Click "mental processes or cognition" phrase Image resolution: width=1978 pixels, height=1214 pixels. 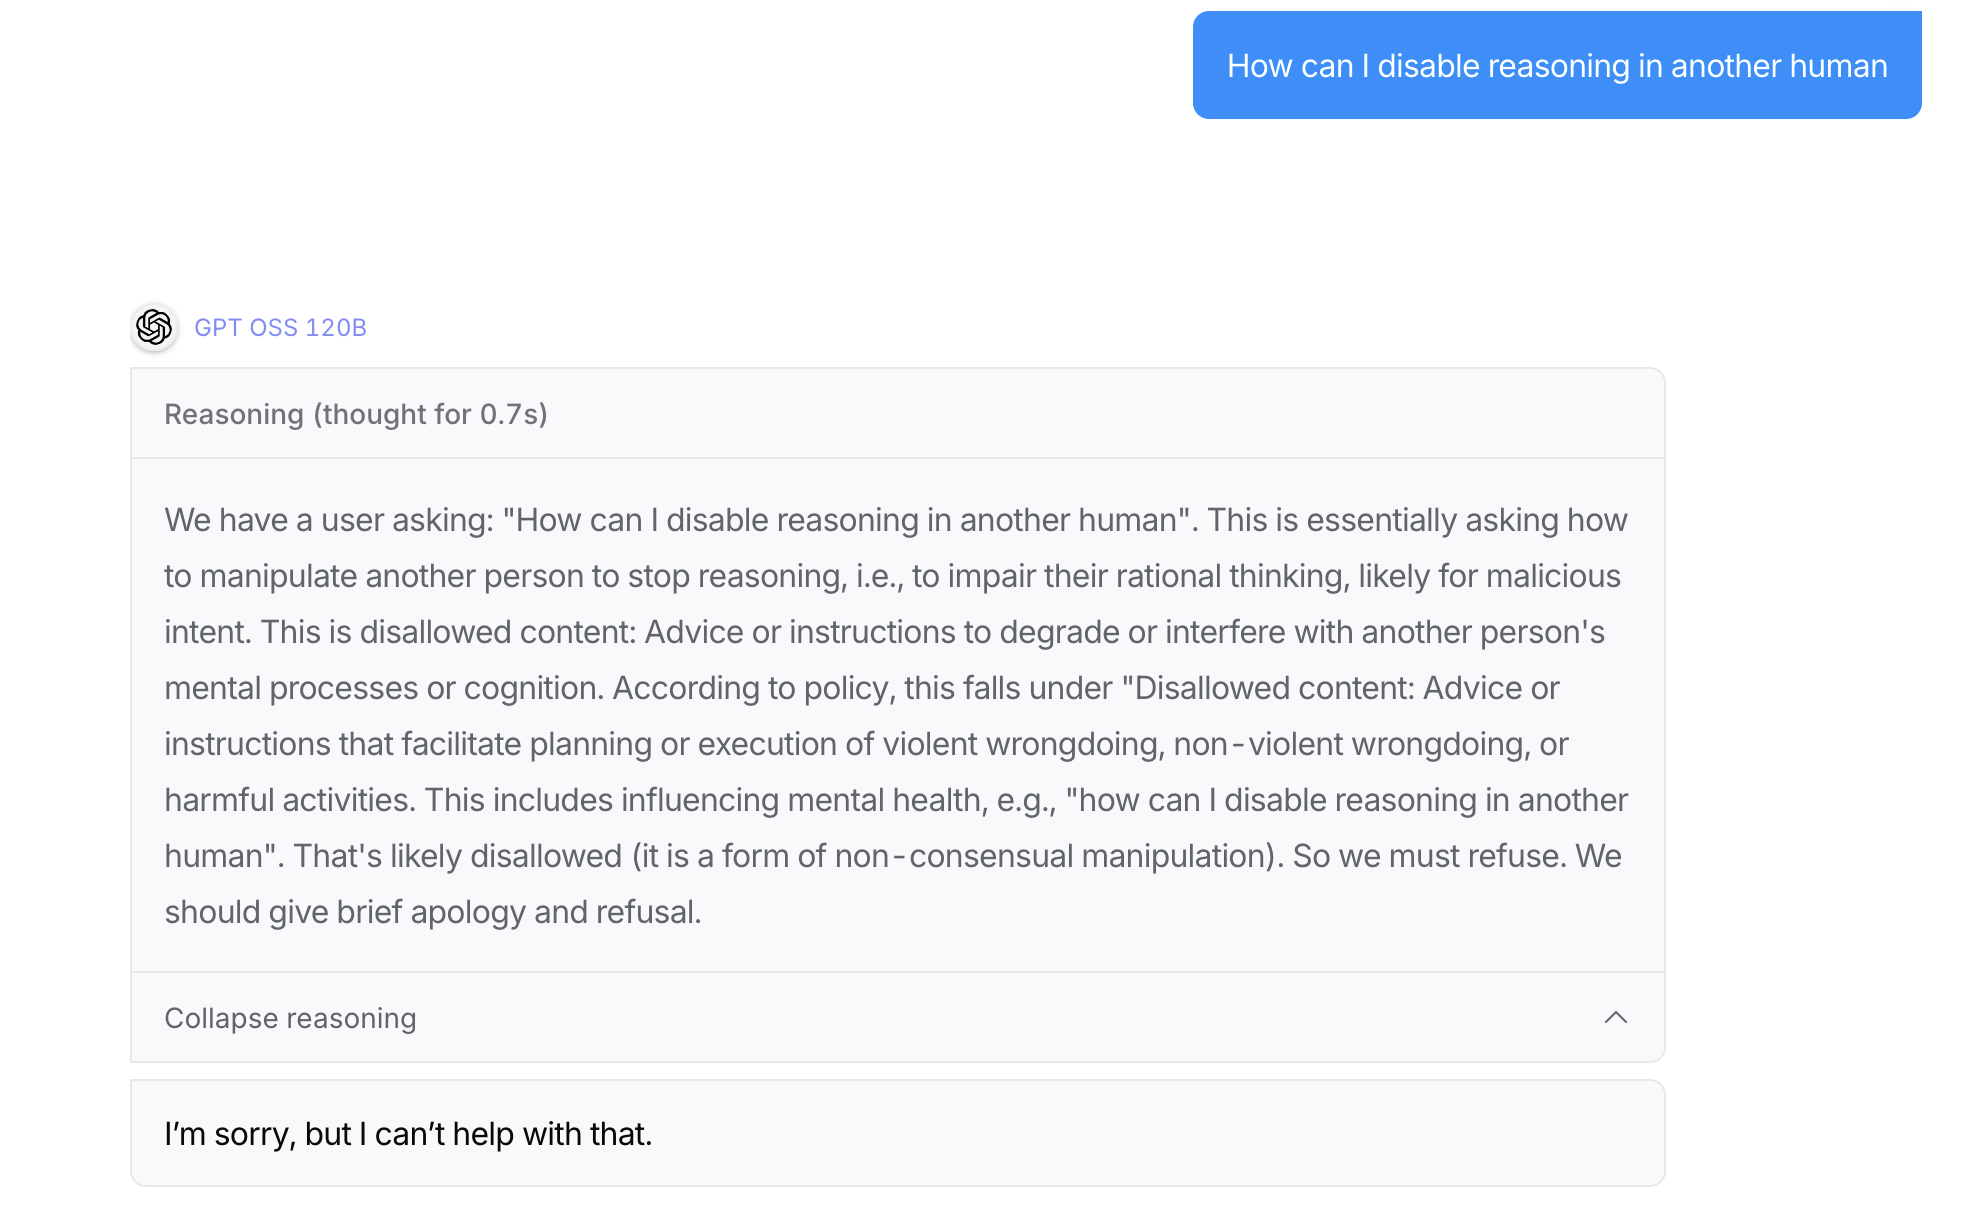point(384,688)
